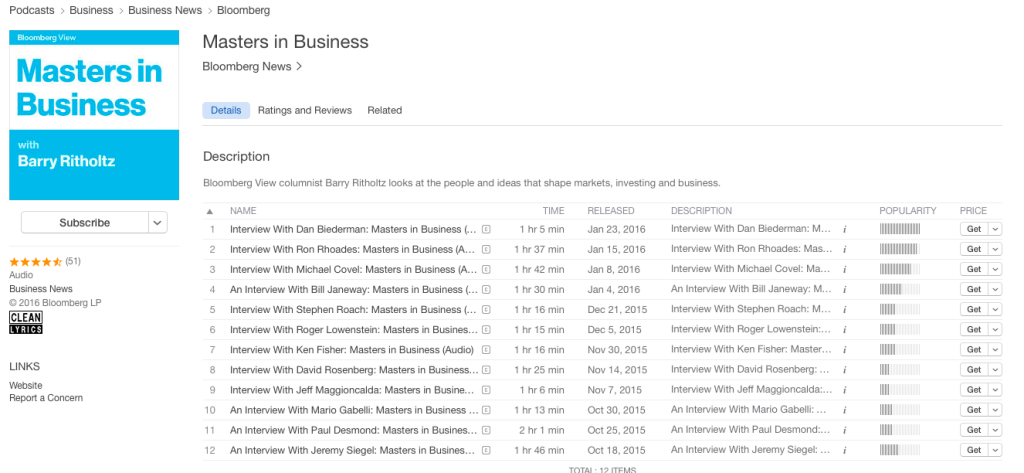Image resolution: width=1024 pixels, height=473 pixels.
Task: Go to Business in breadcrumb
Action: (91, 10)
